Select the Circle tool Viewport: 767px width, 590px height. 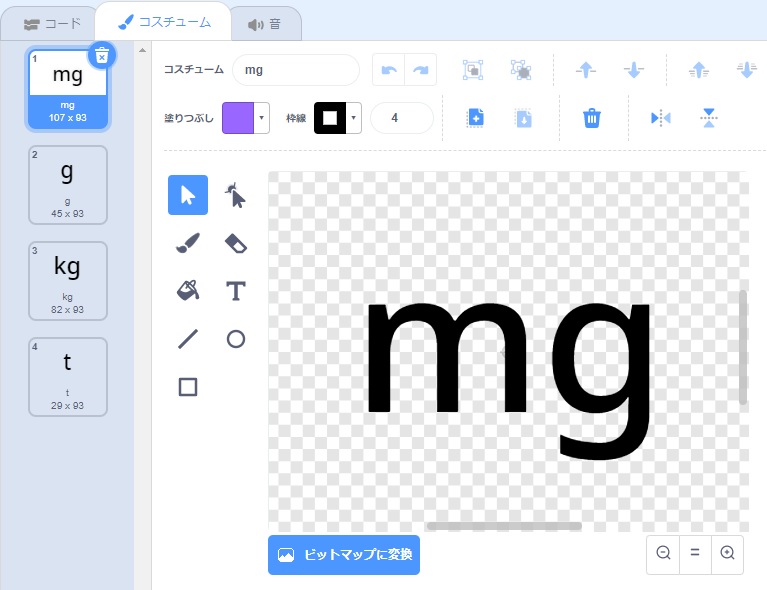pos(235,339)
